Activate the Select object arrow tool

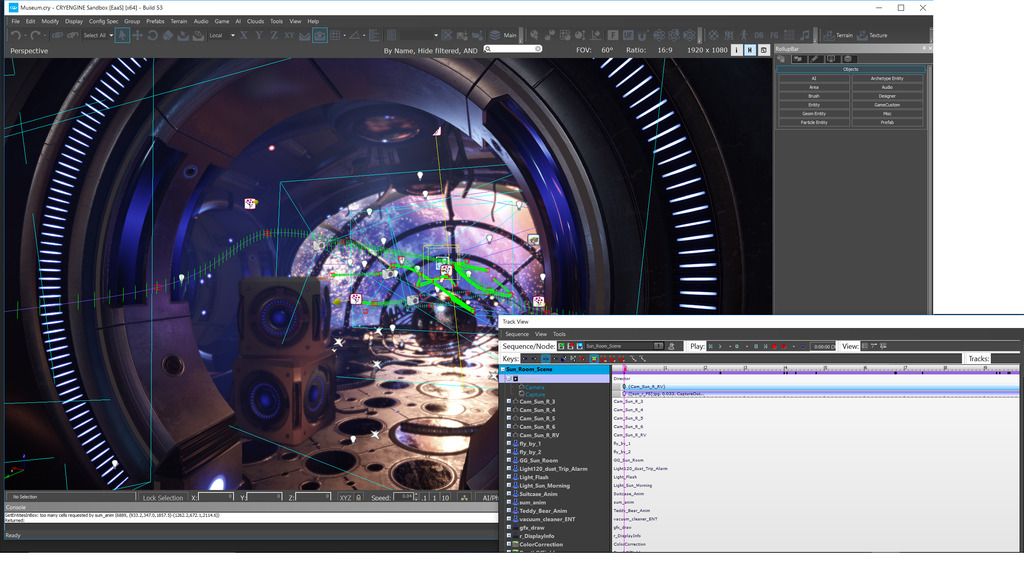coord(122,35)
